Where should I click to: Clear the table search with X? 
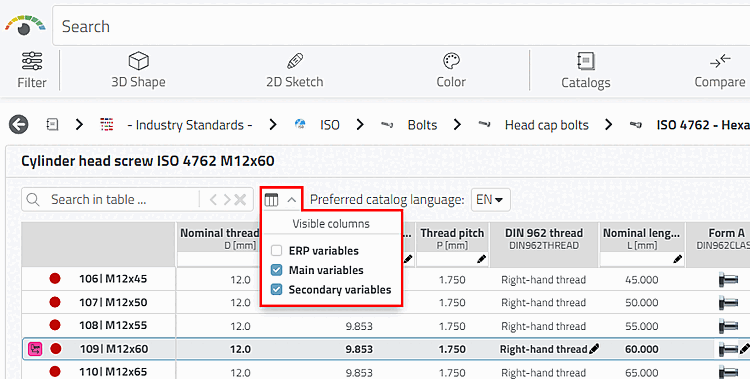pyautogui.click(x=240, y=200)
